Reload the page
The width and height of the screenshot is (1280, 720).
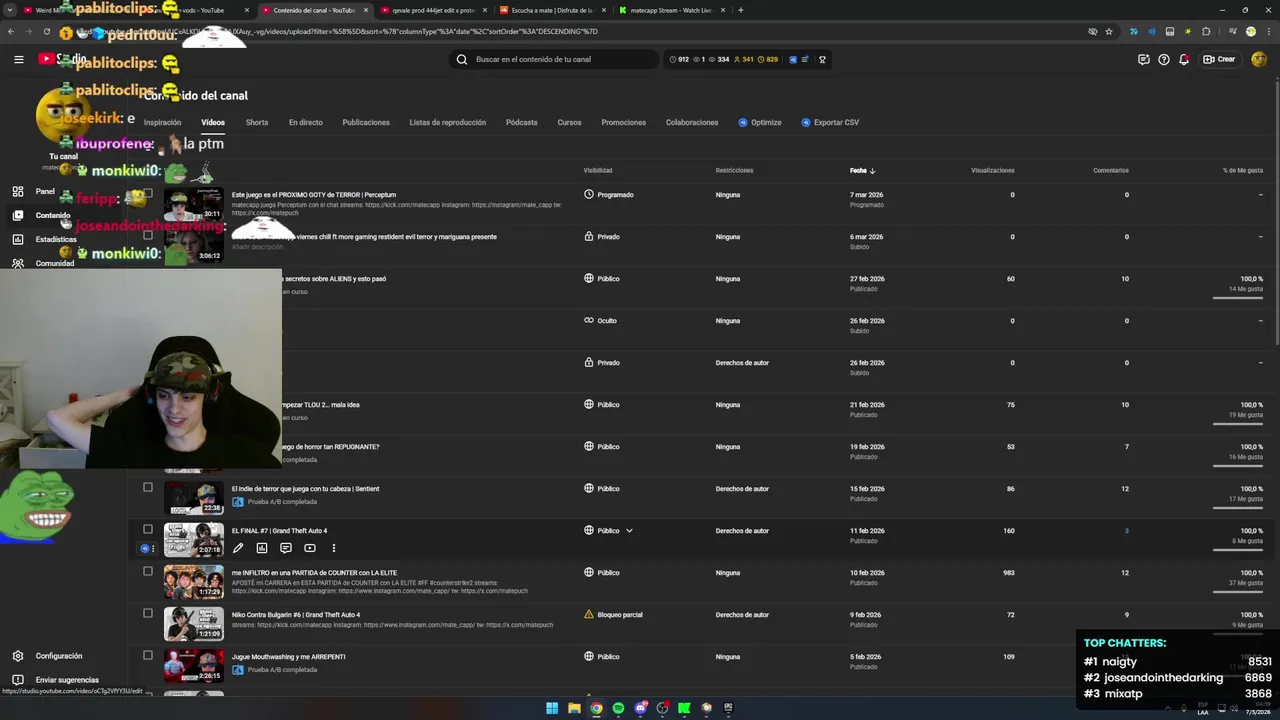(46, 31)
